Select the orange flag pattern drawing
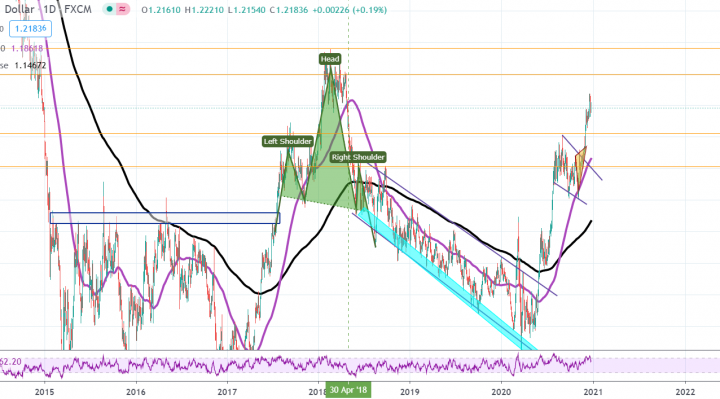Image resolution: width=720 pixels, height=399 pixels. pos(580,165)
